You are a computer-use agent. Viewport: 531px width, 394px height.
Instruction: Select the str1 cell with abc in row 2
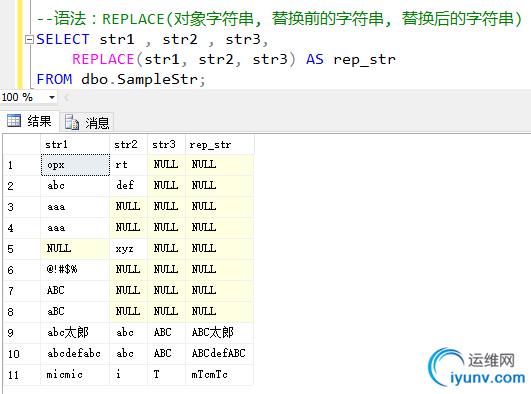click(x=75, y=186)
